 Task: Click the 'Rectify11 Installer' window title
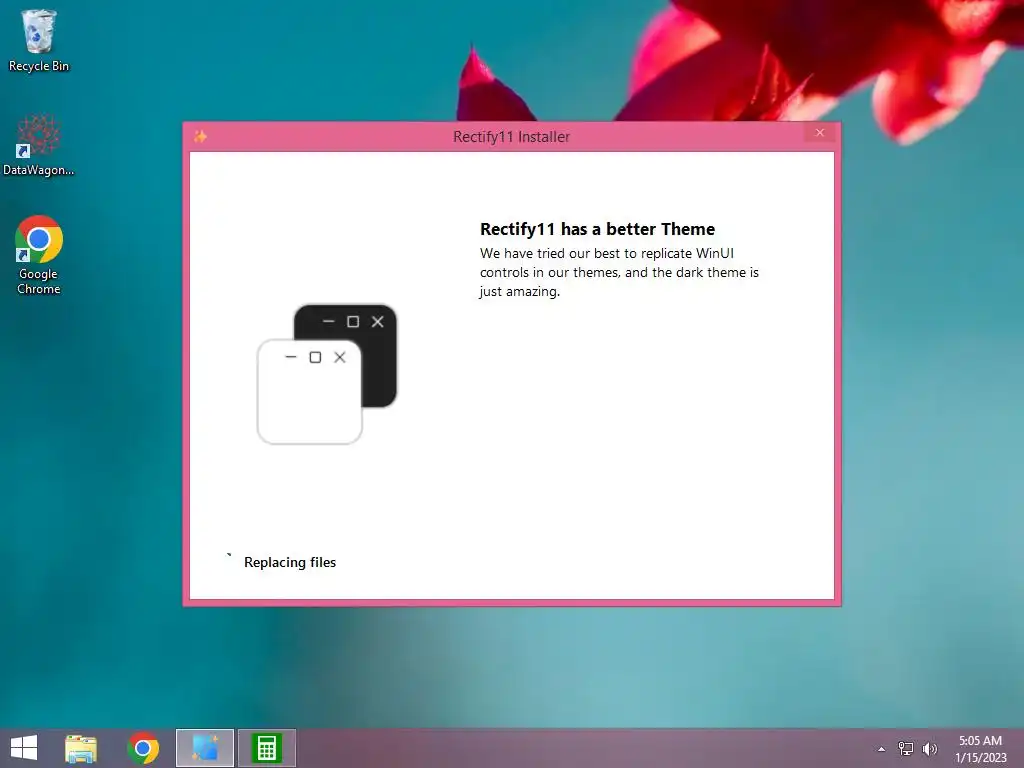click(x=511, y=136)
